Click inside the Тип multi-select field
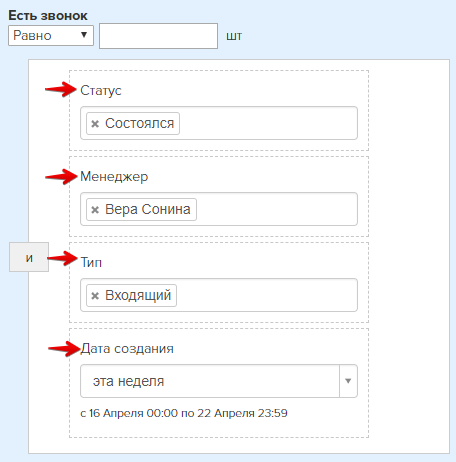The width and height of the screenshot is (456, 462). coord(267,295)
